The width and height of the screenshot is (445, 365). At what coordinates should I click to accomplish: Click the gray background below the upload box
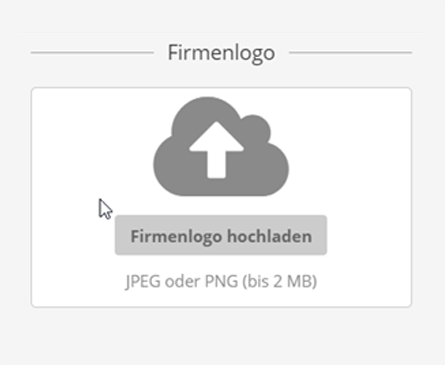[222, 337]
